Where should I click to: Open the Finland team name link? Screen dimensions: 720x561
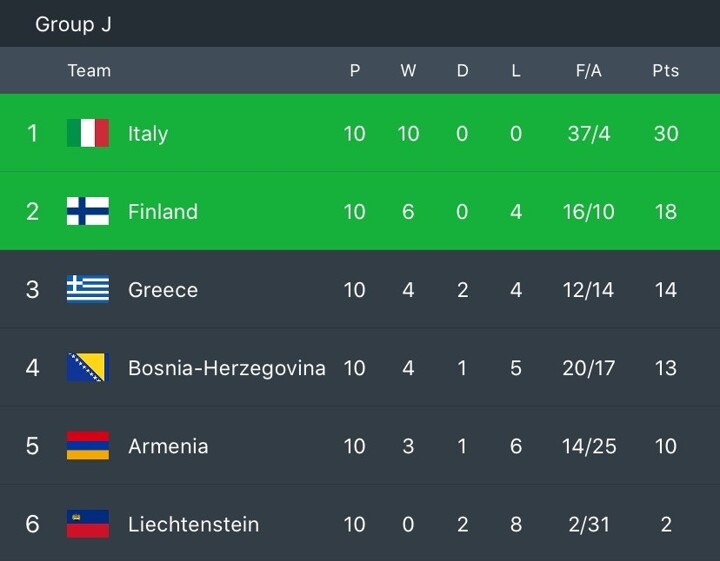click(x=163, y=211)
